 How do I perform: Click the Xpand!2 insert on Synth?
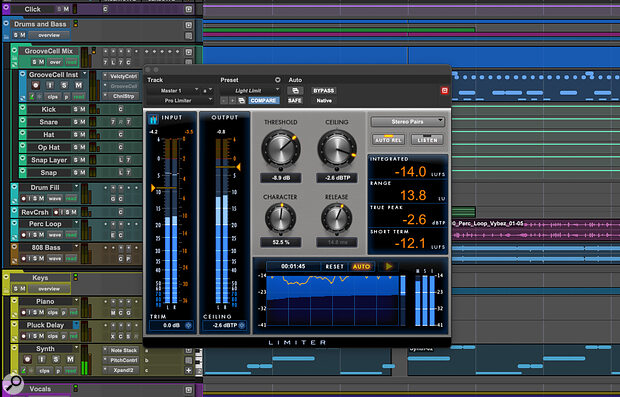(x=123, y=370)
